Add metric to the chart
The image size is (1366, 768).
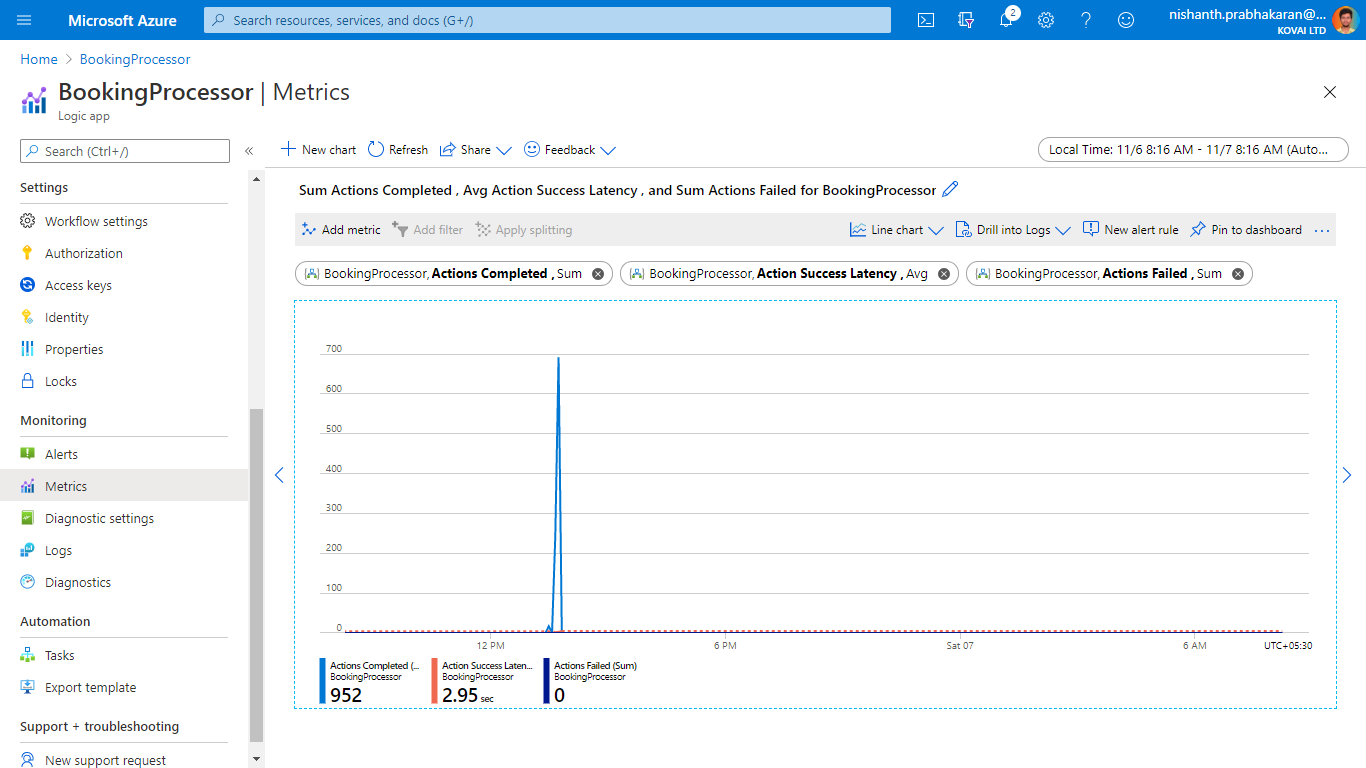(341, 230)
